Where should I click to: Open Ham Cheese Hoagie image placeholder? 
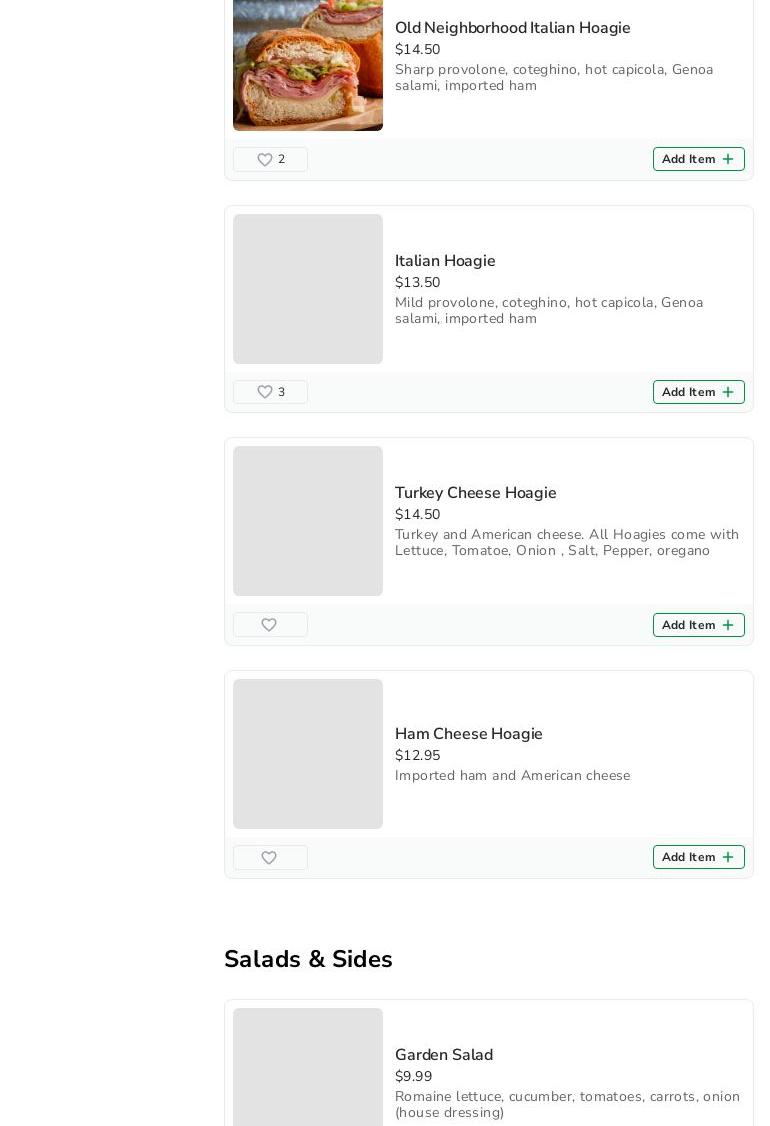307,754
